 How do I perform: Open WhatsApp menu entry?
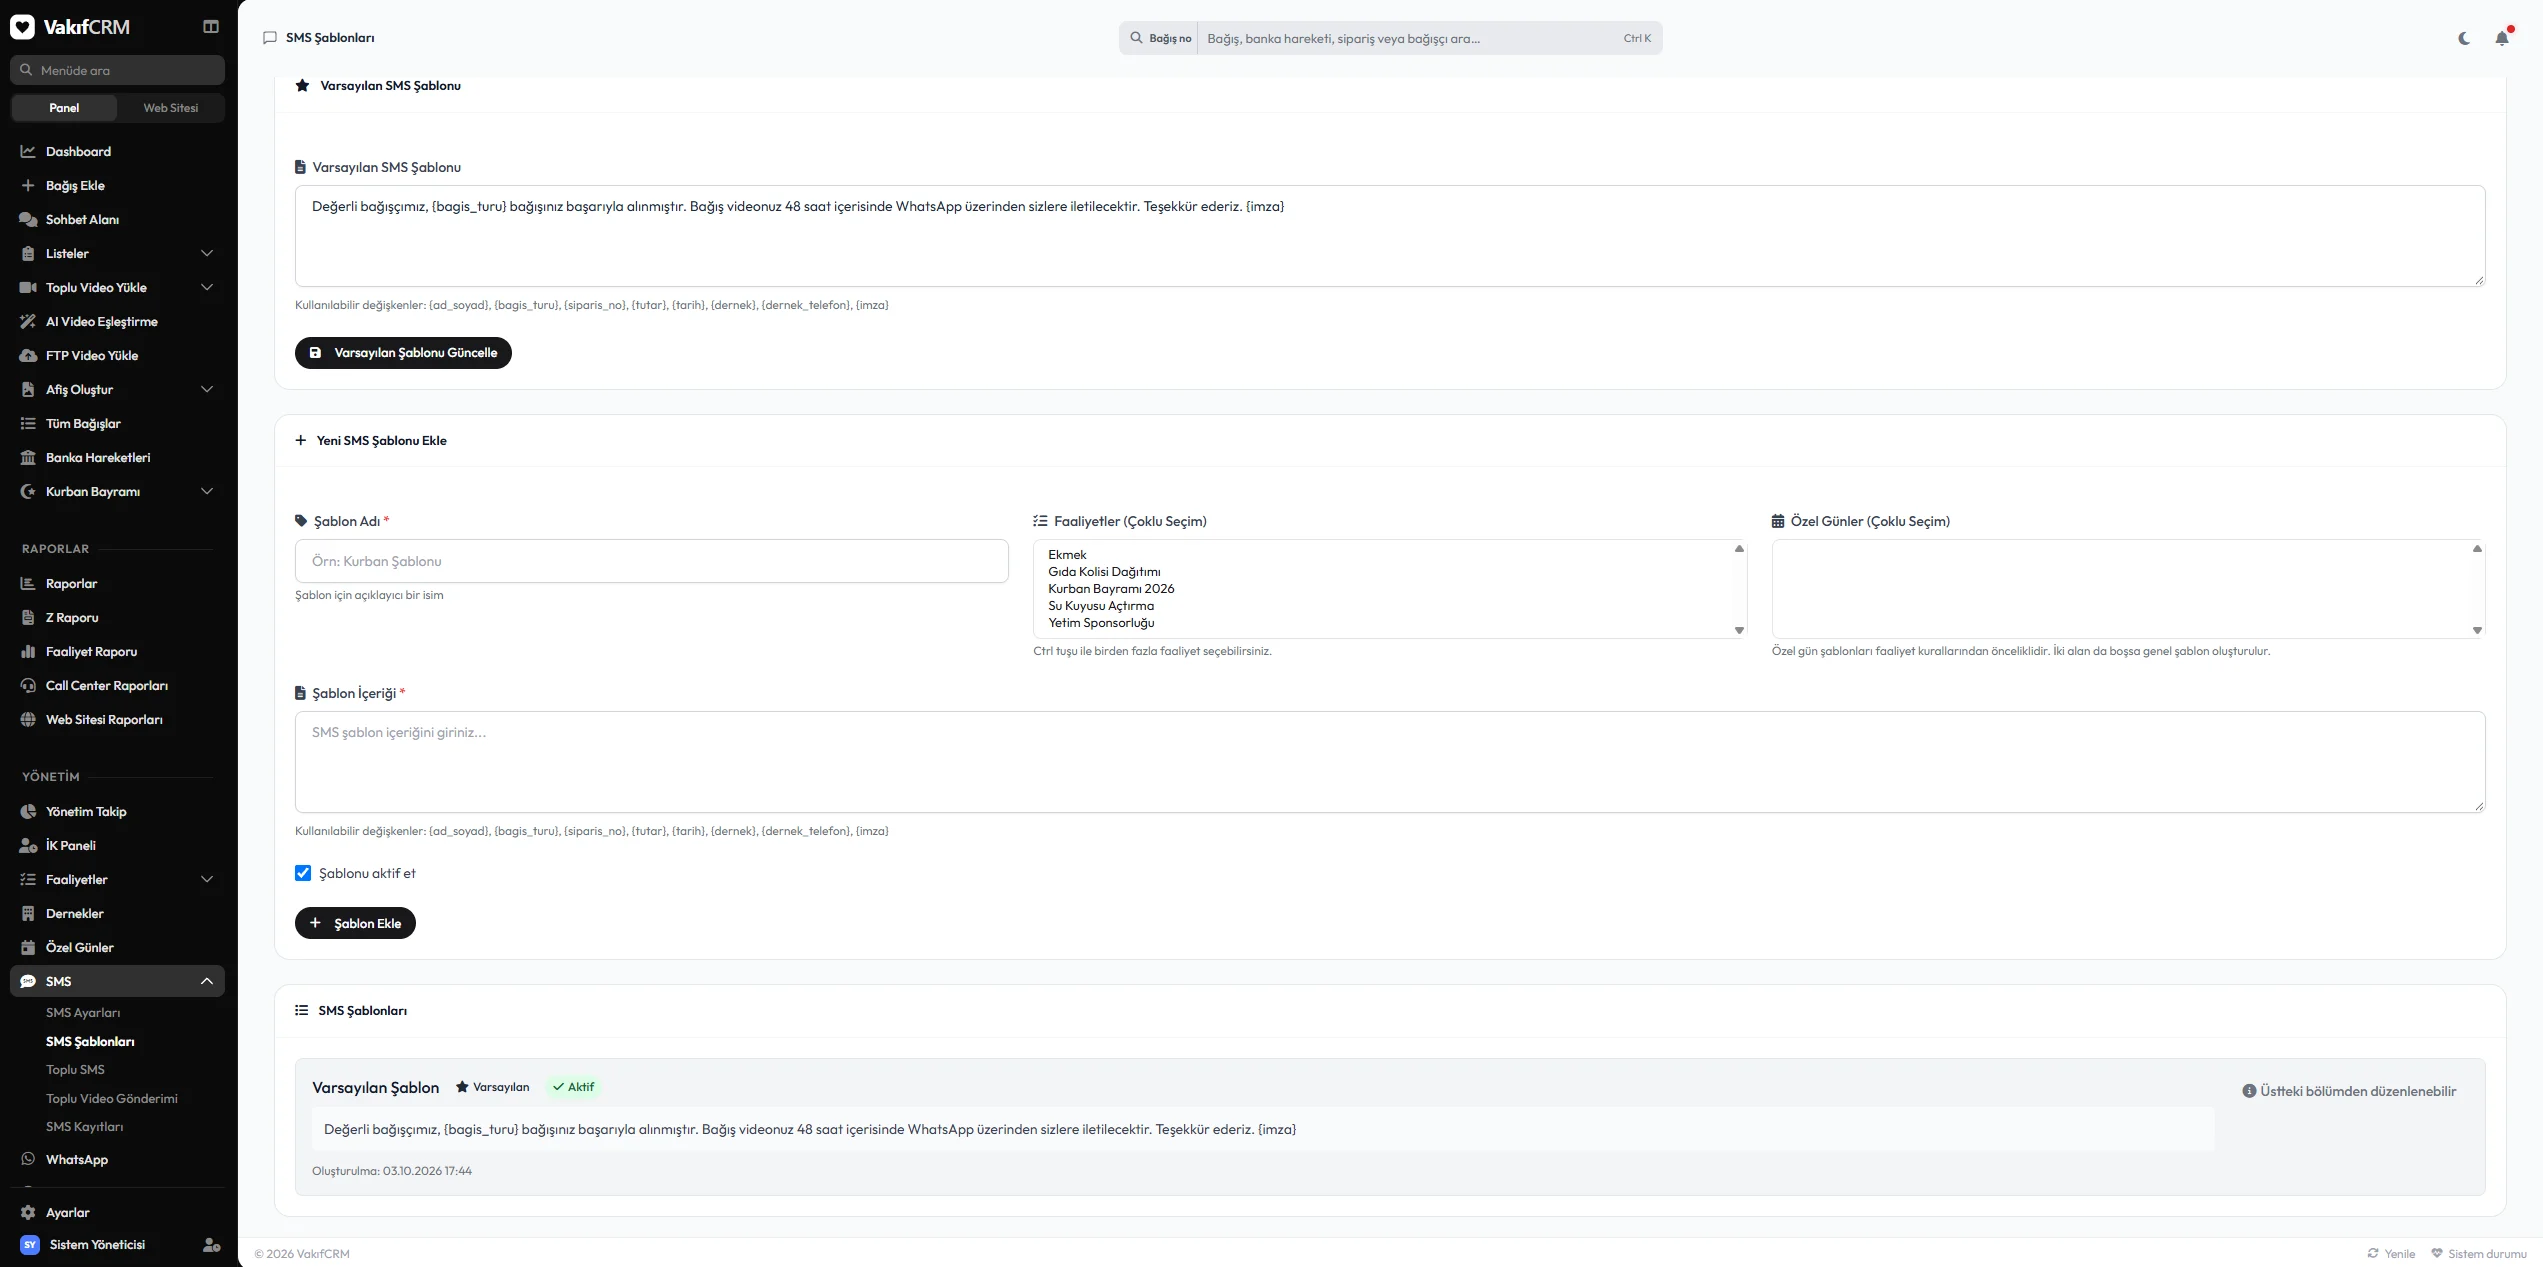pos(117,1159)
